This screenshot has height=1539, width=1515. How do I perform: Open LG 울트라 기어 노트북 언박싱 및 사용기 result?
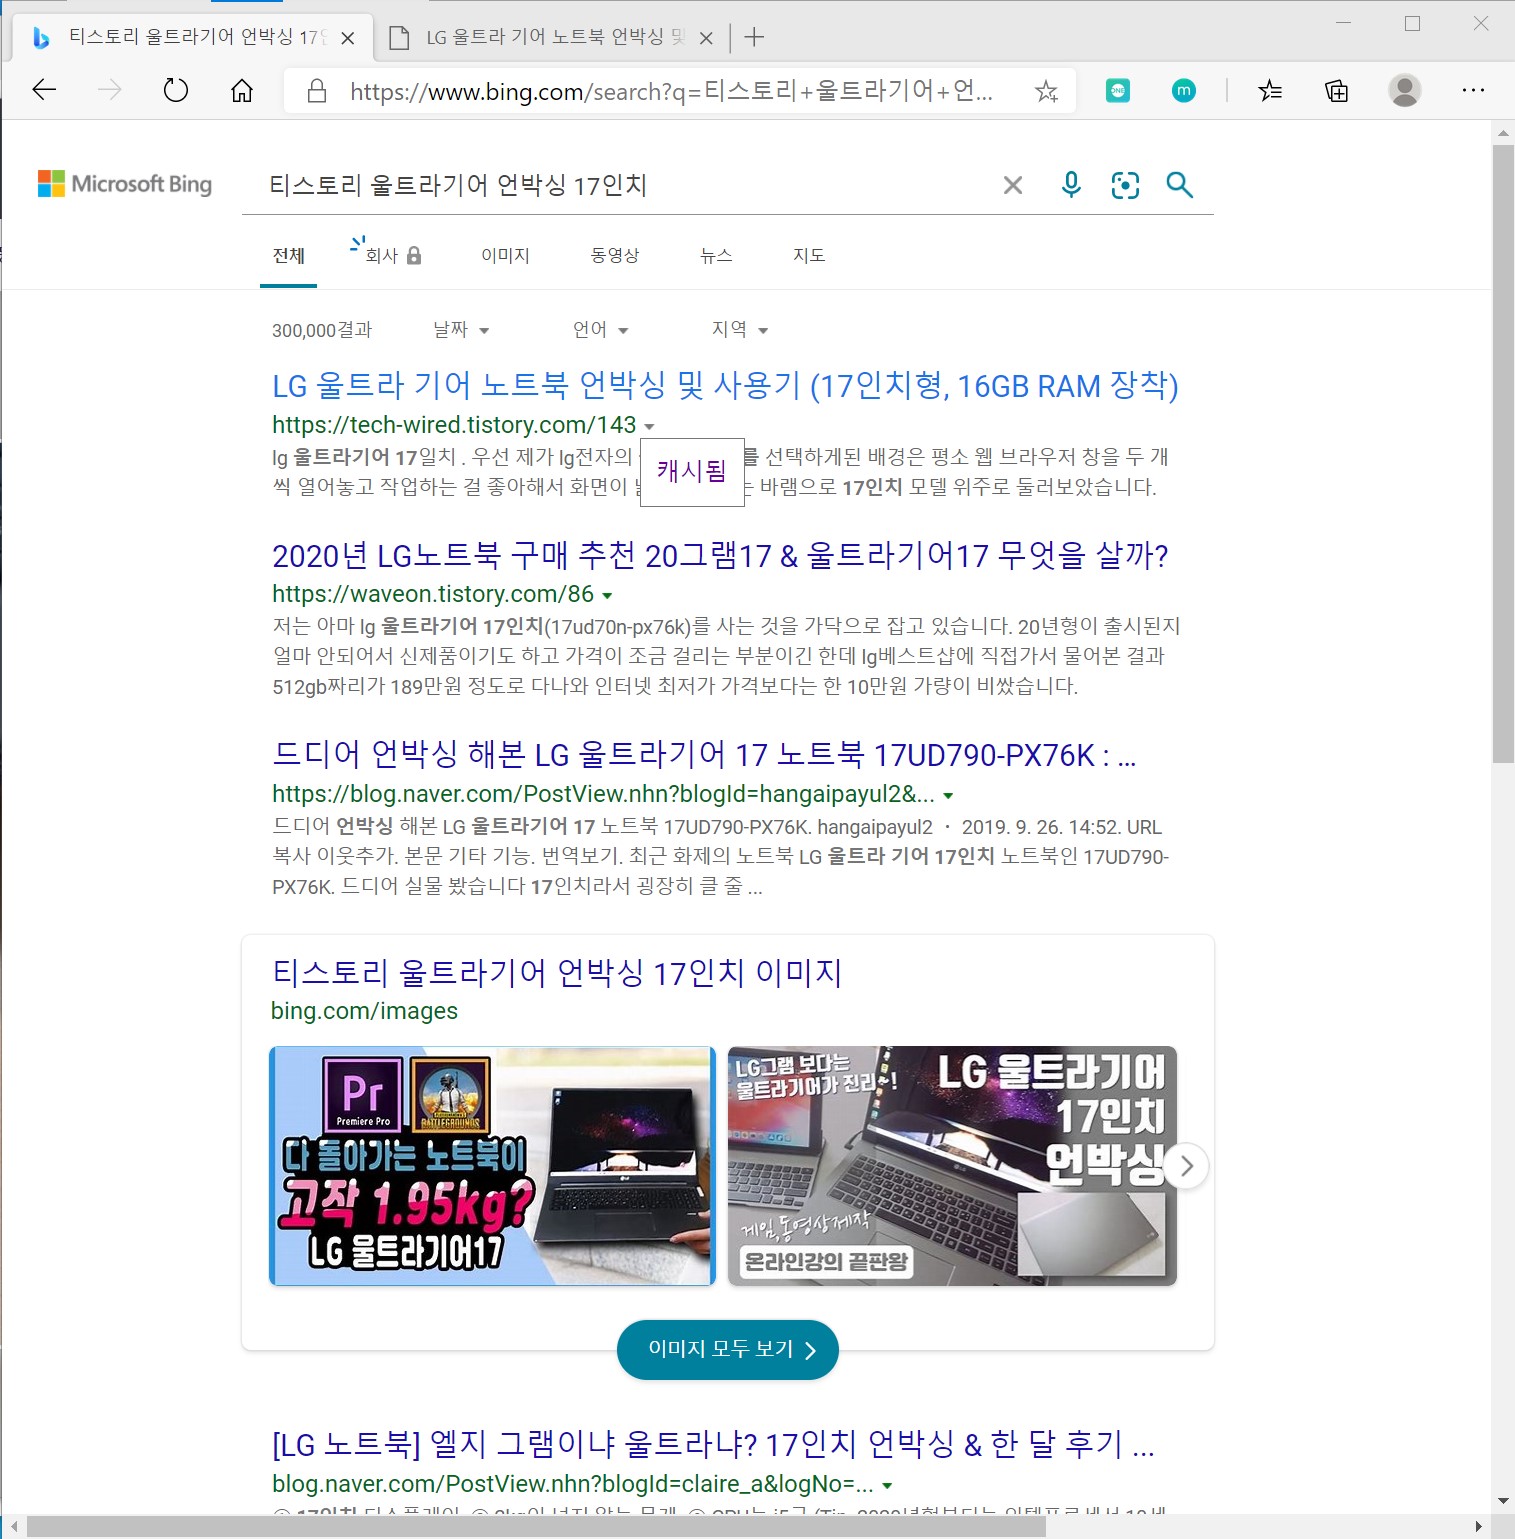click(x=725, y=386)
